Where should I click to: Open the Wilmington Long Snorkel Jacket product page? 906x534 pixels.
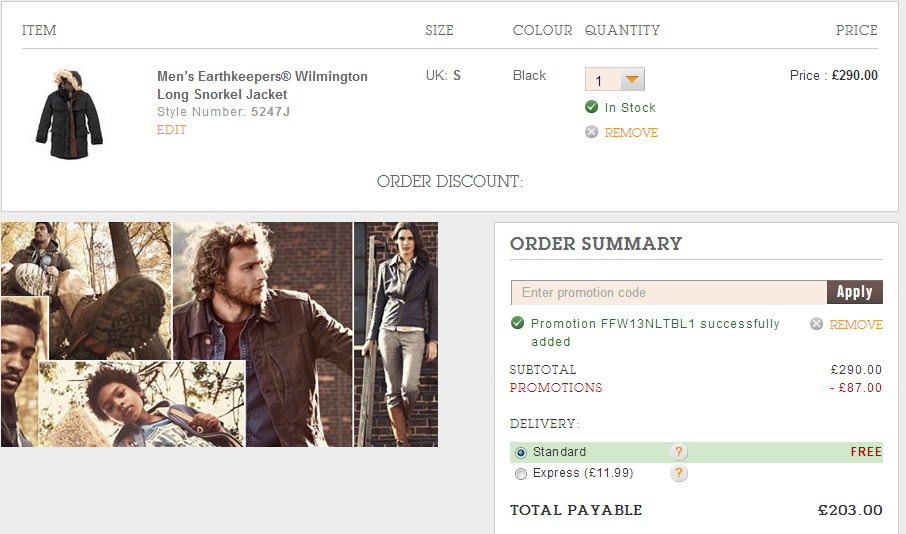(262, 85)
